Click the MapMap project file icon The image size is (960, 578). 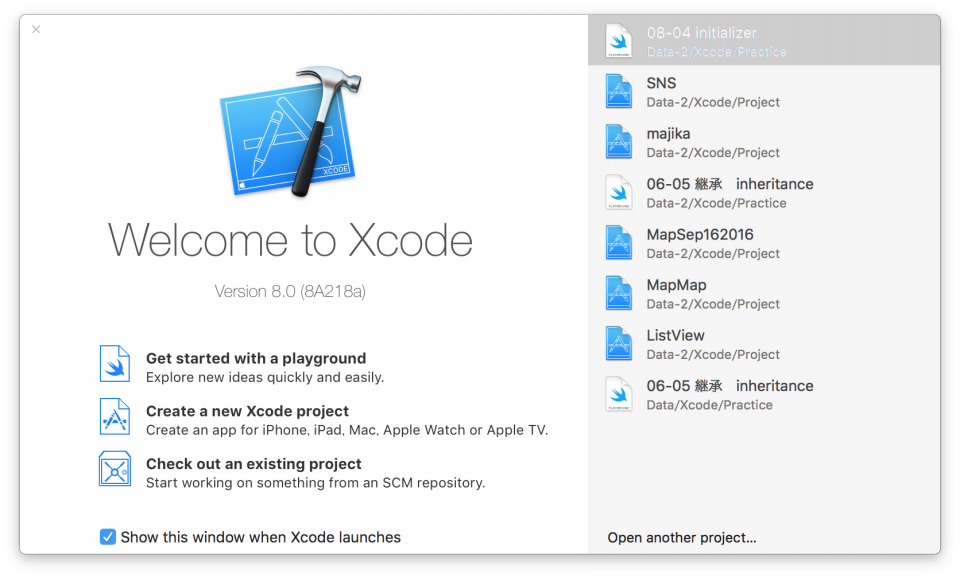point(619,293)
